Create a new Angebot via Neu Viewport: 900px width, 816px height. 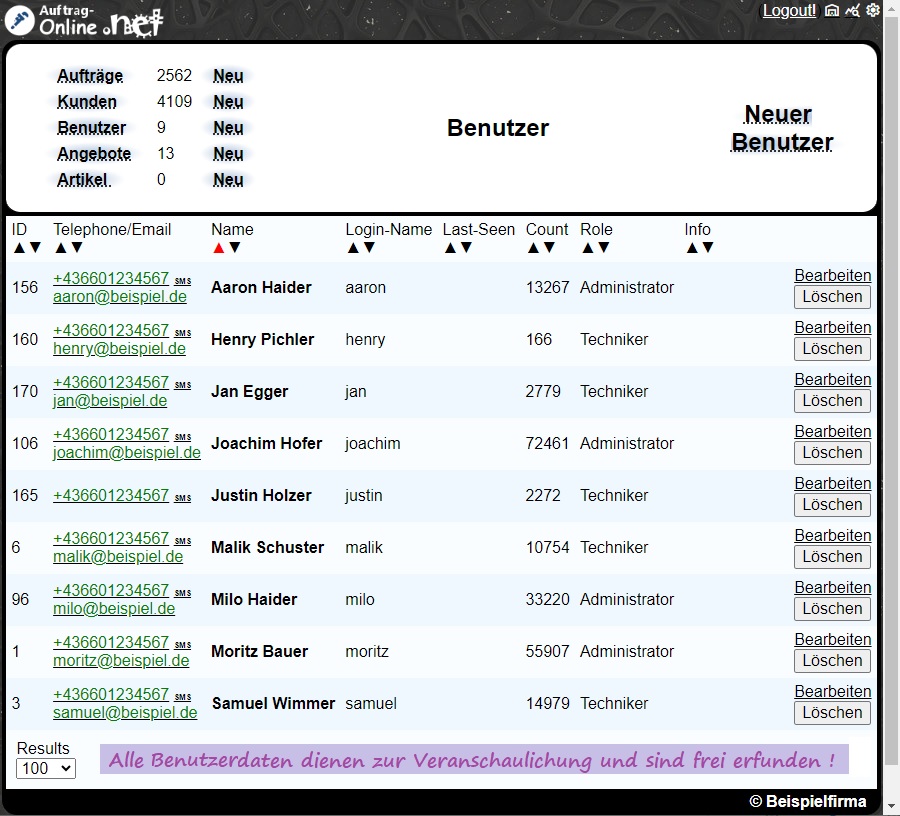click(x=228, y=154)
